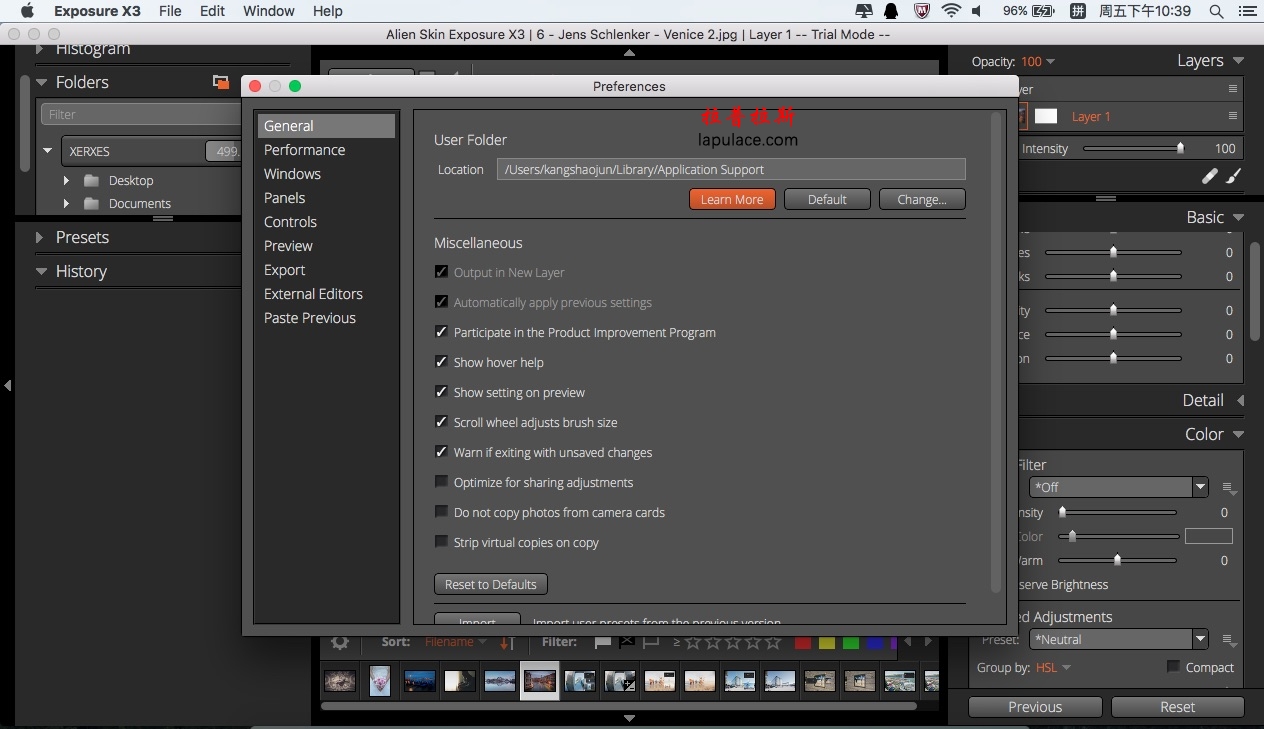The image size is (1264, 729).
Task: Click the Wi-Fi status icon
Action: coord(951,11)
